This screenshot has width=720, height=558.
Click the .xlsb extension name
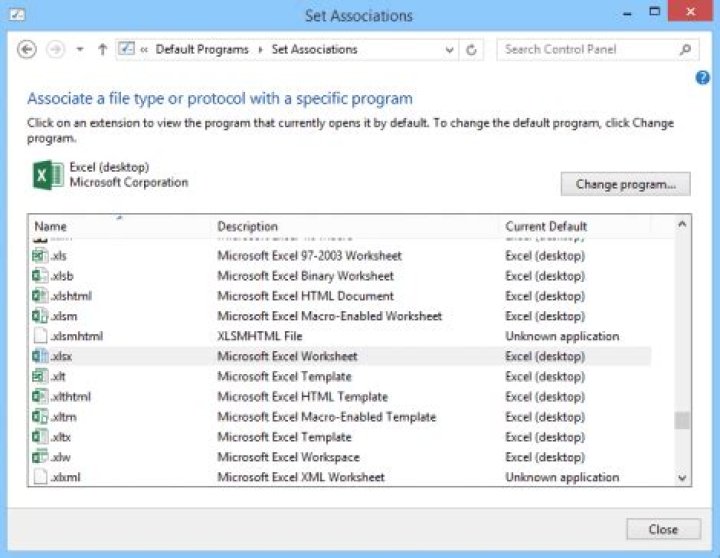click(x=62, y=276)
